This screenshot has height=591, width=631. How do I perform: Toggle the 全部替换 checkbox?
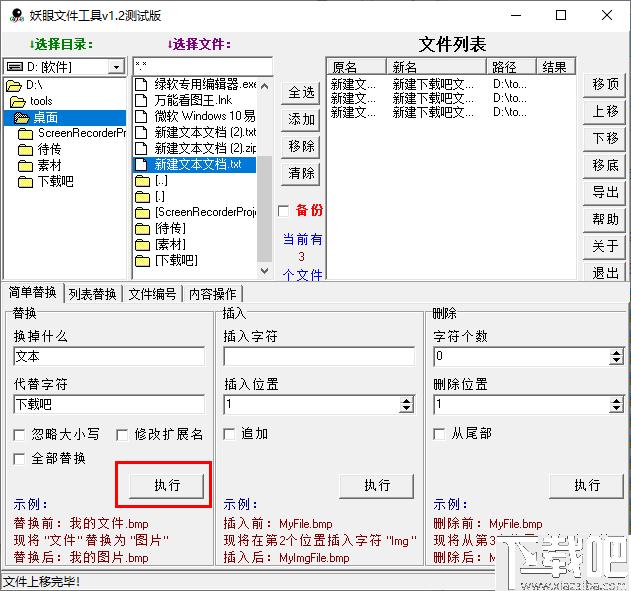point(19,459)
